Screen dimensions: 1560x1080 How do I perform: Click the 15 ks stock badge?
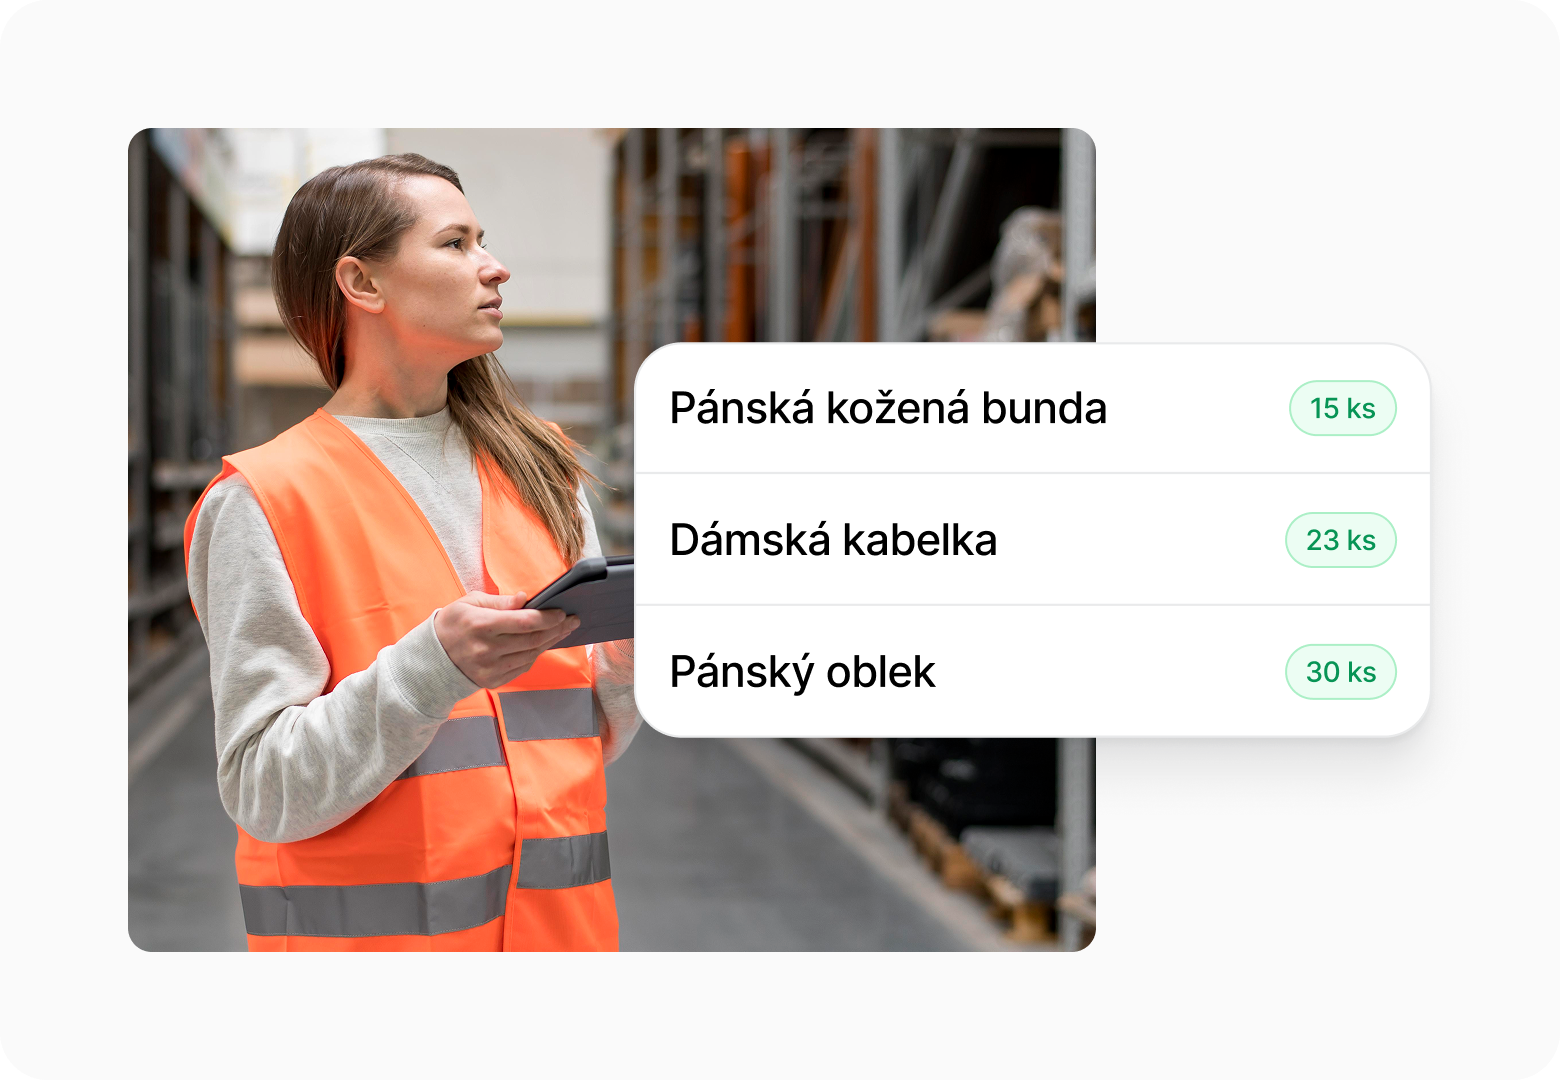(x=1342, y=408)
